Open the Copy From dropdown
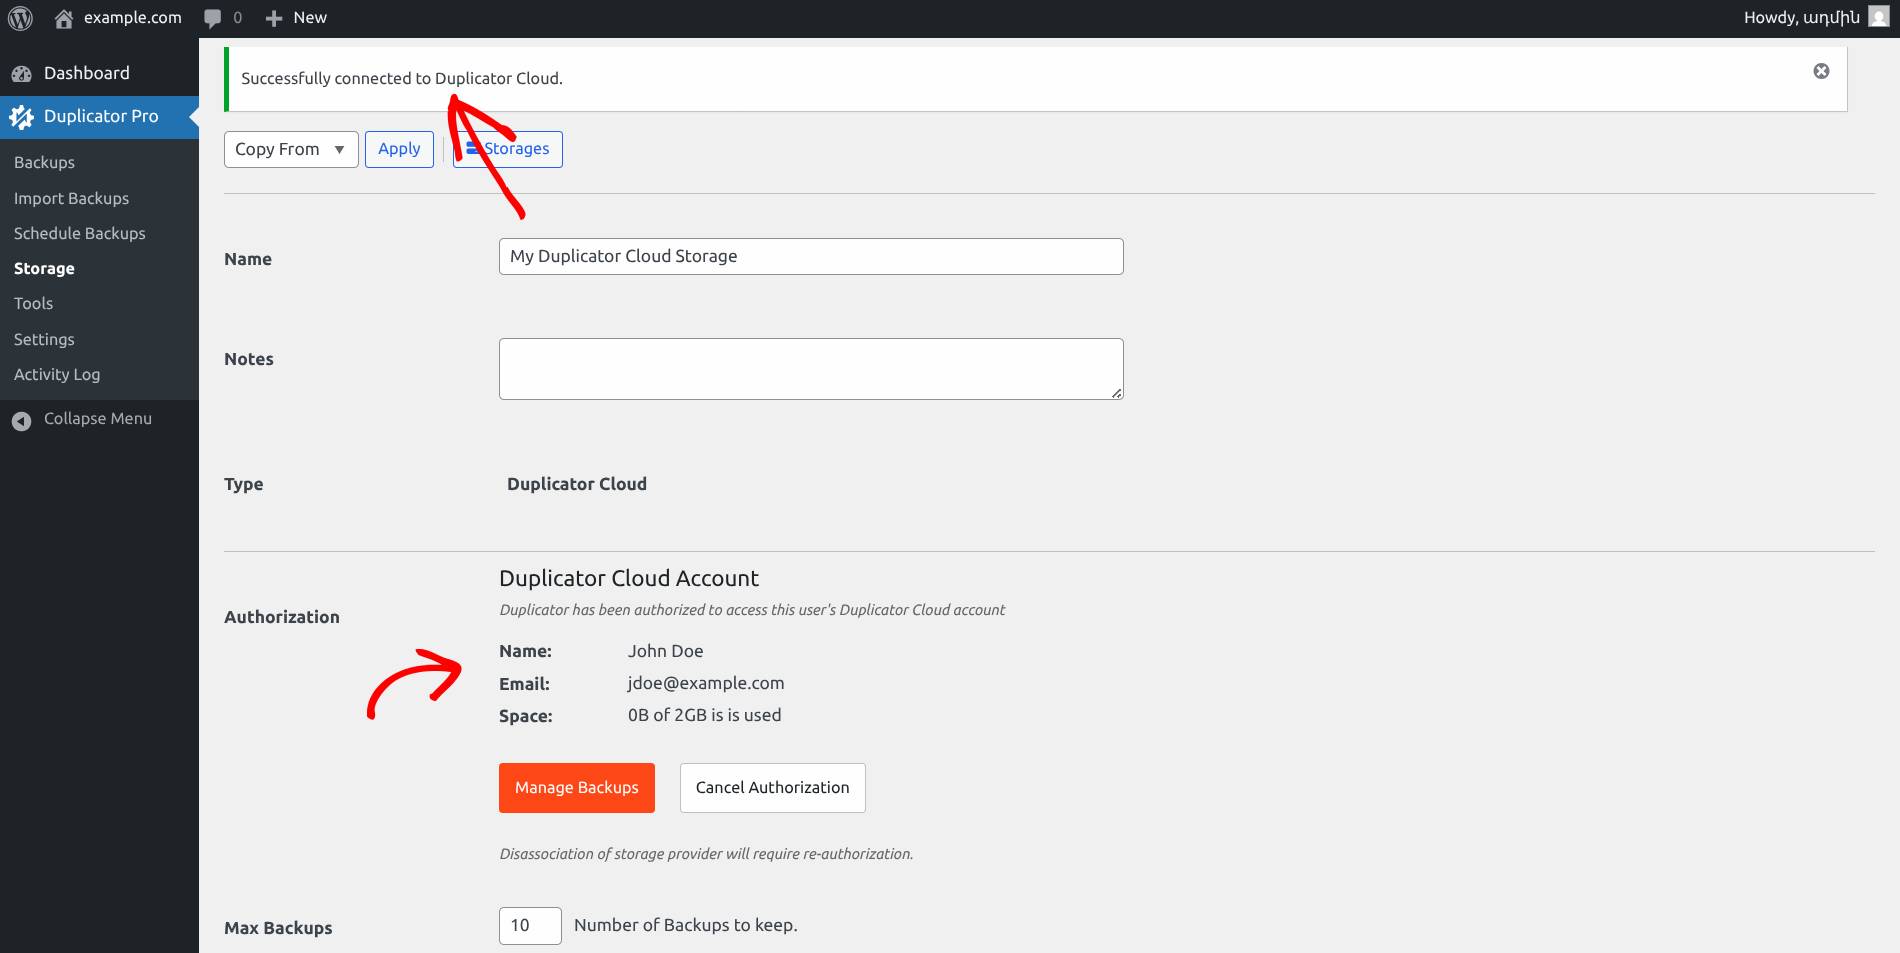Viewport: 1900px width, 953px height. 290,149
